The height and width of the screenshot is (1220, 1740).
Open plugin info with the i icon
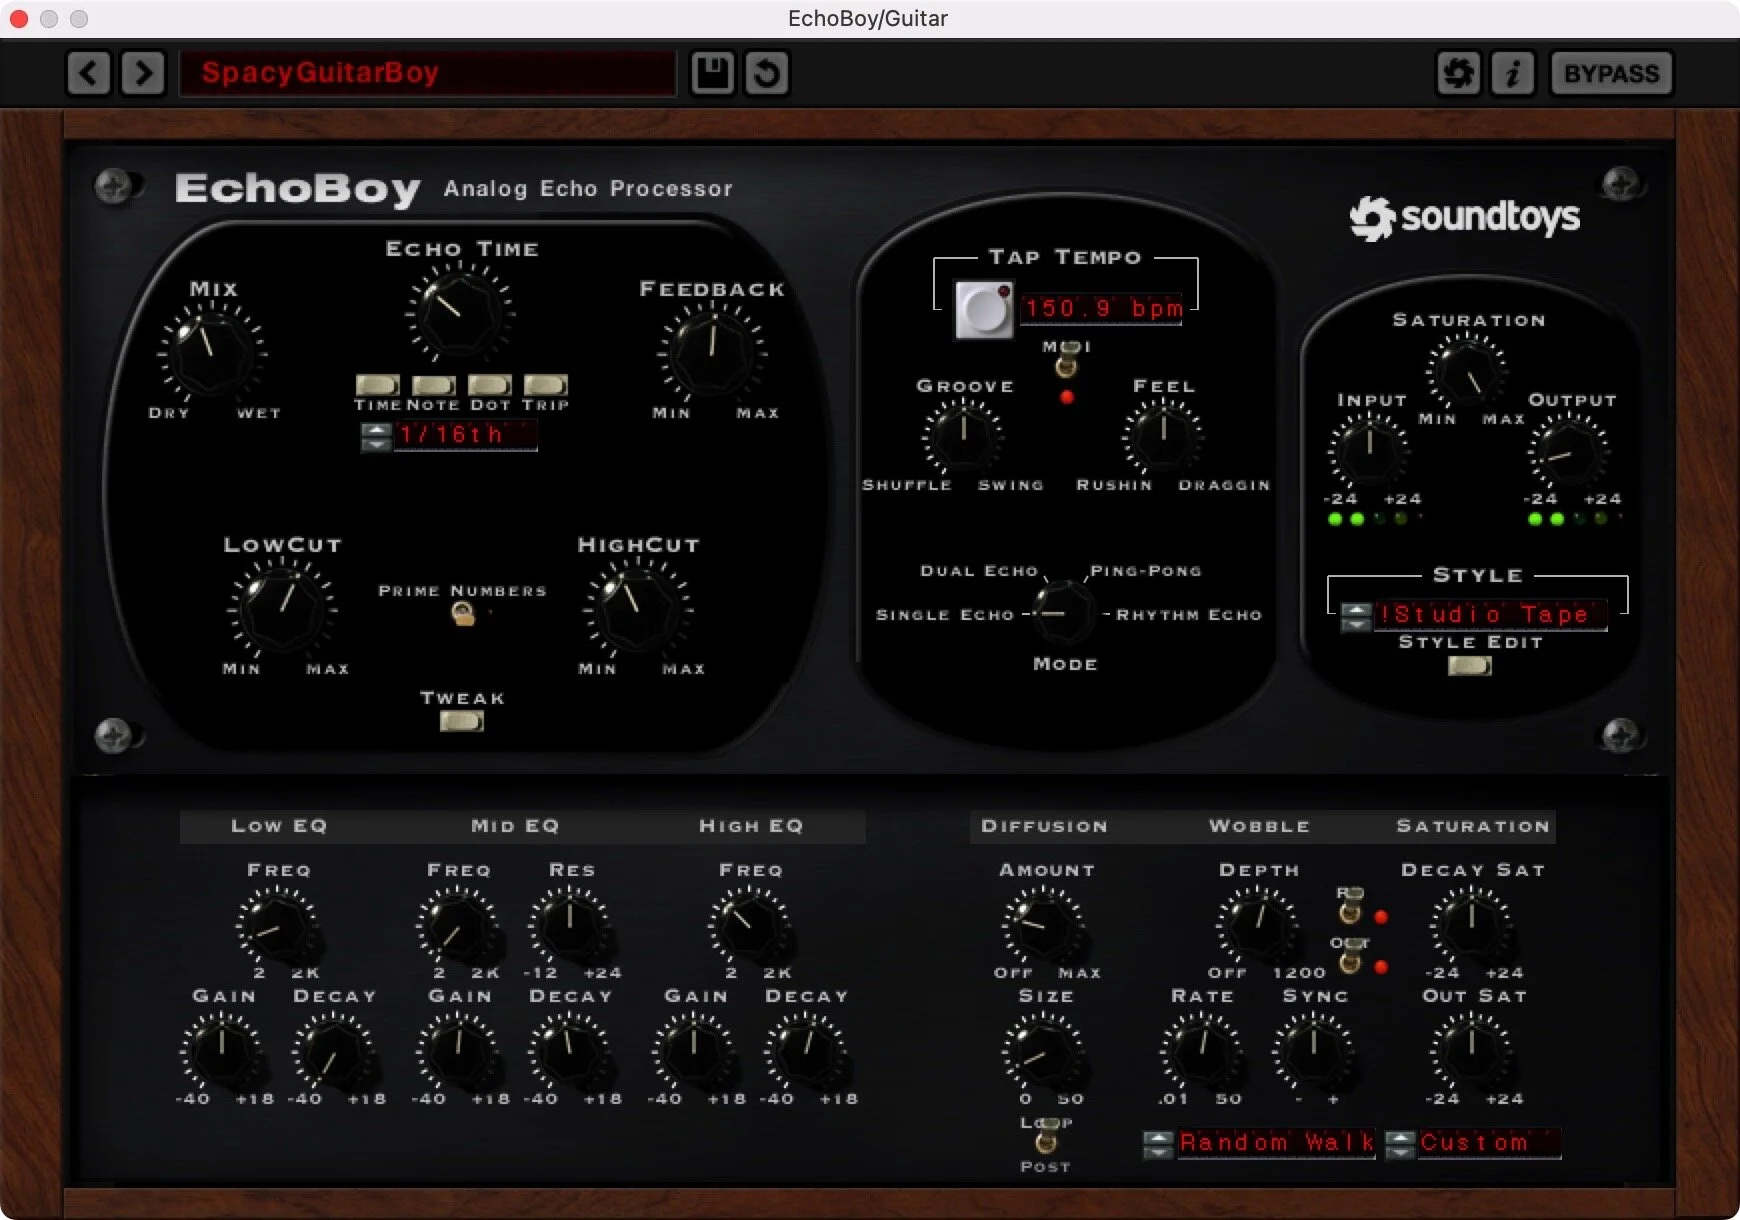1512,73
